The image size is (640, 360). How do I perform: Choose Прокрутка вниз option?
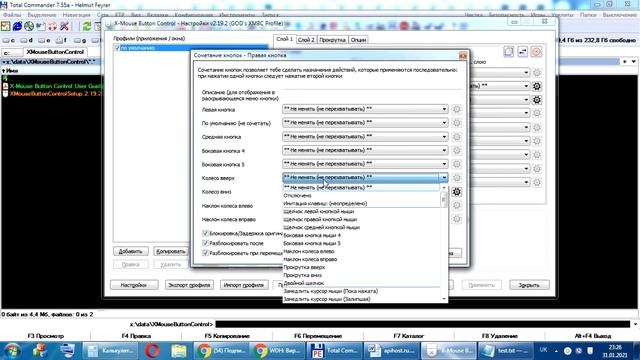362,275
